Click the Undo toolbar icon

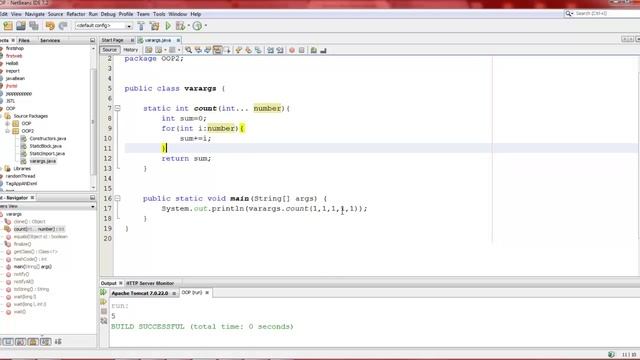50,26
